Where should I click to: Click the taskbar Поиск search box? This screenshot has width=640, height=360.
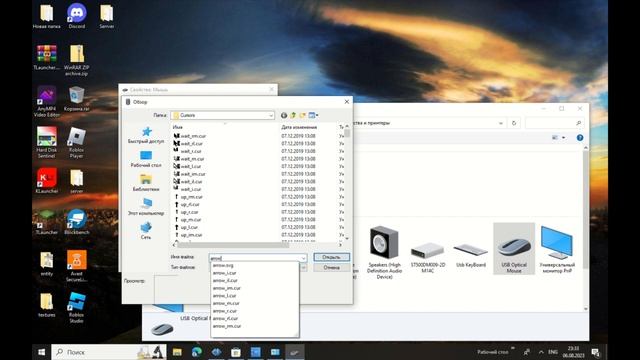[109, 352]
